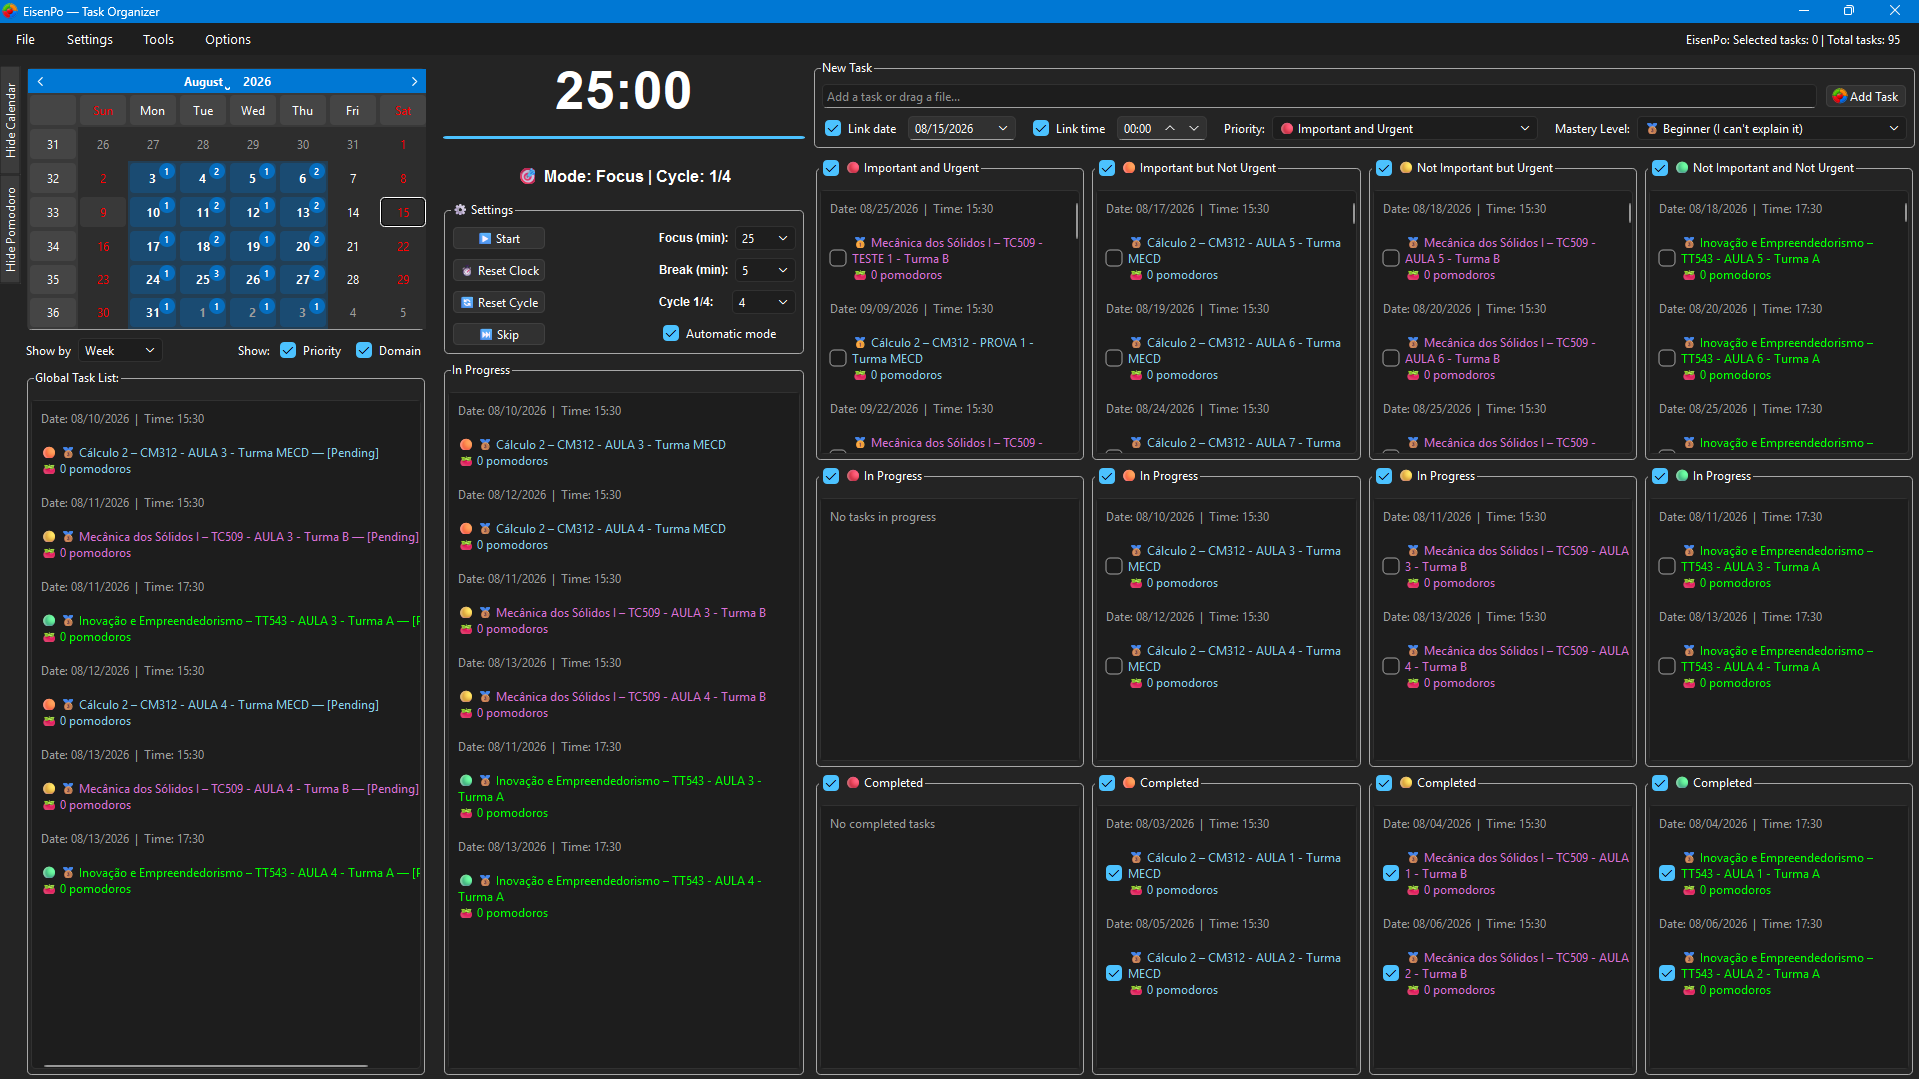
Task: Click the Pomodoro progress bar
Action: point(624,137)
